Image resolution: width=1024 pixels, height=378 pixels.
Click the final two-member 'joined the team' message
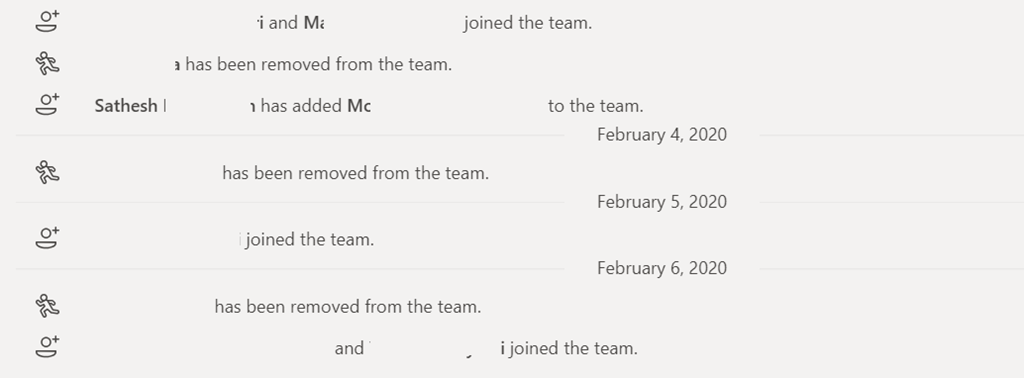tap(486, 349)
